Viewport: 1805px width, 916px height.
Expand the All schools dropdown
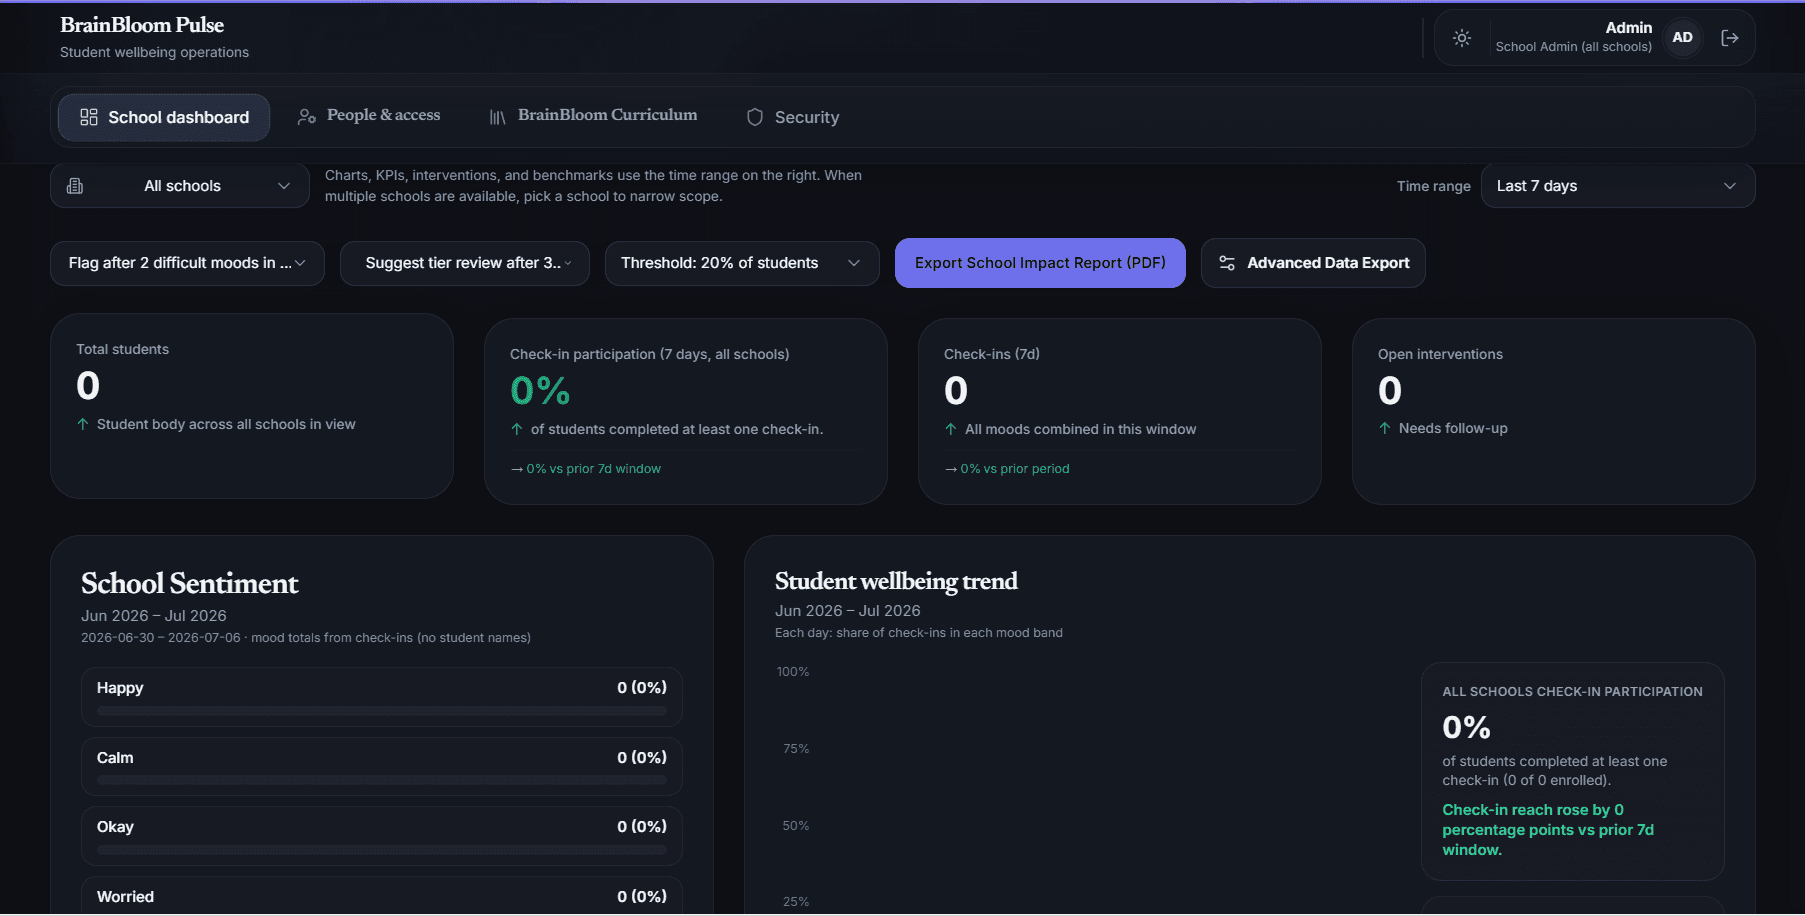(x=180, y=186)
